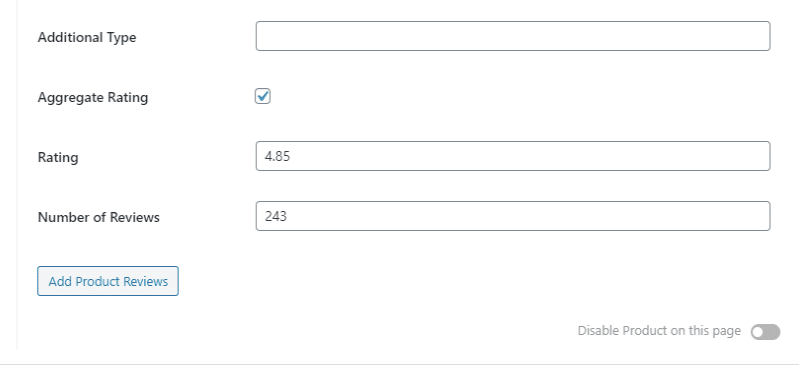799x366 pixels.
Task: Place cursor after 4.85 in Rating box
Action: [291, 156]
